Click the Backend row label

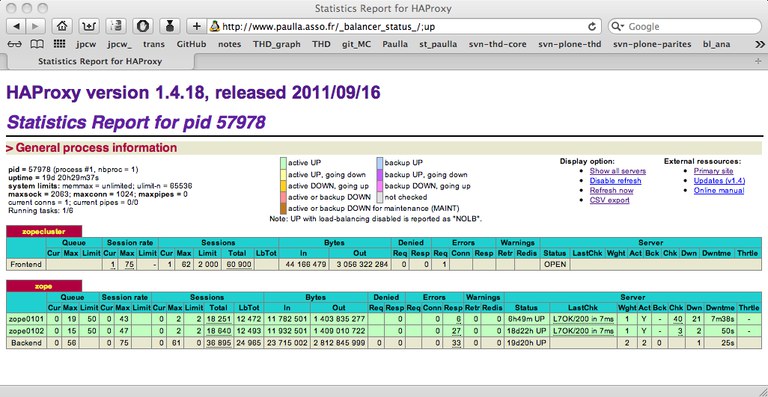(x=26, y=343)
